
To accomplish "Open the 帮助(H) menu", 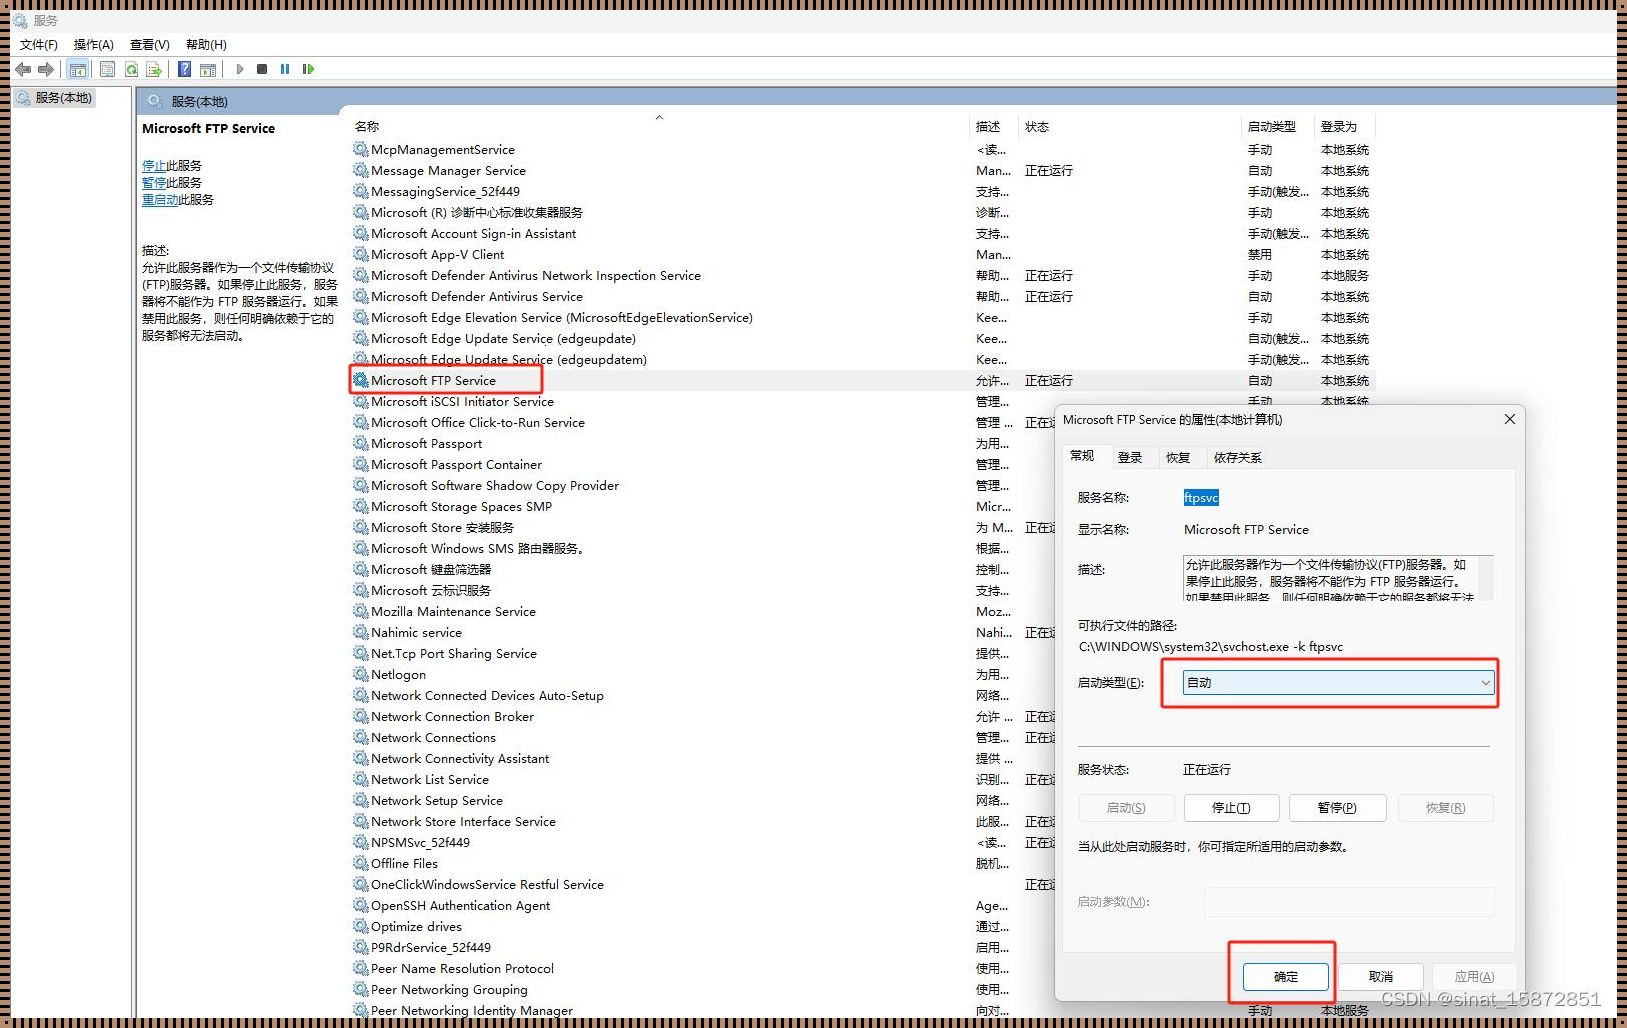I will point(206,45).
